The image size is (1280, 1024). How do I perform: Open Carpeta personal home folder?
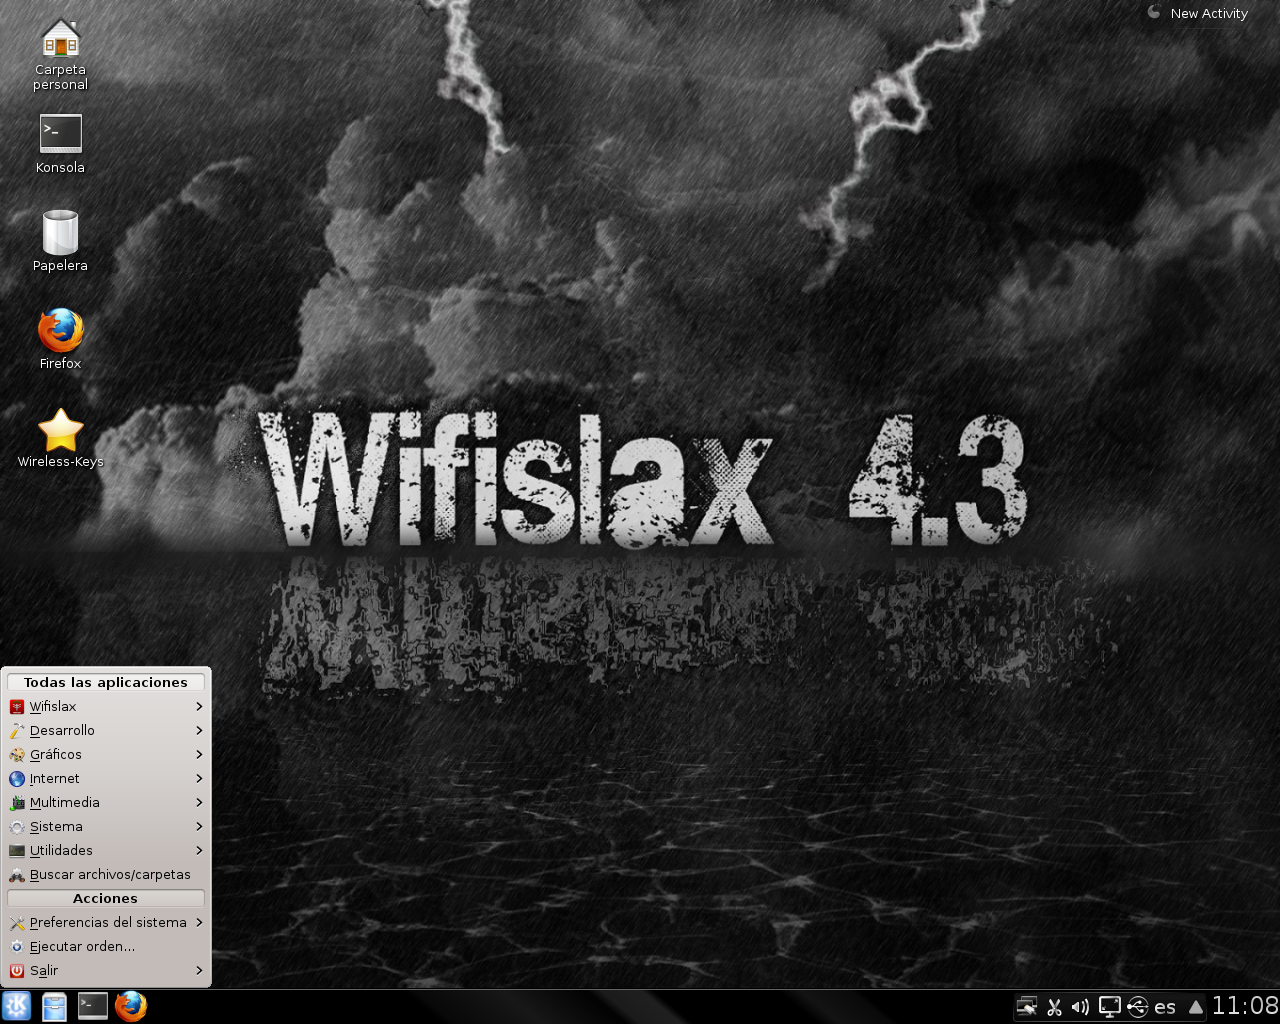[59, 45]
